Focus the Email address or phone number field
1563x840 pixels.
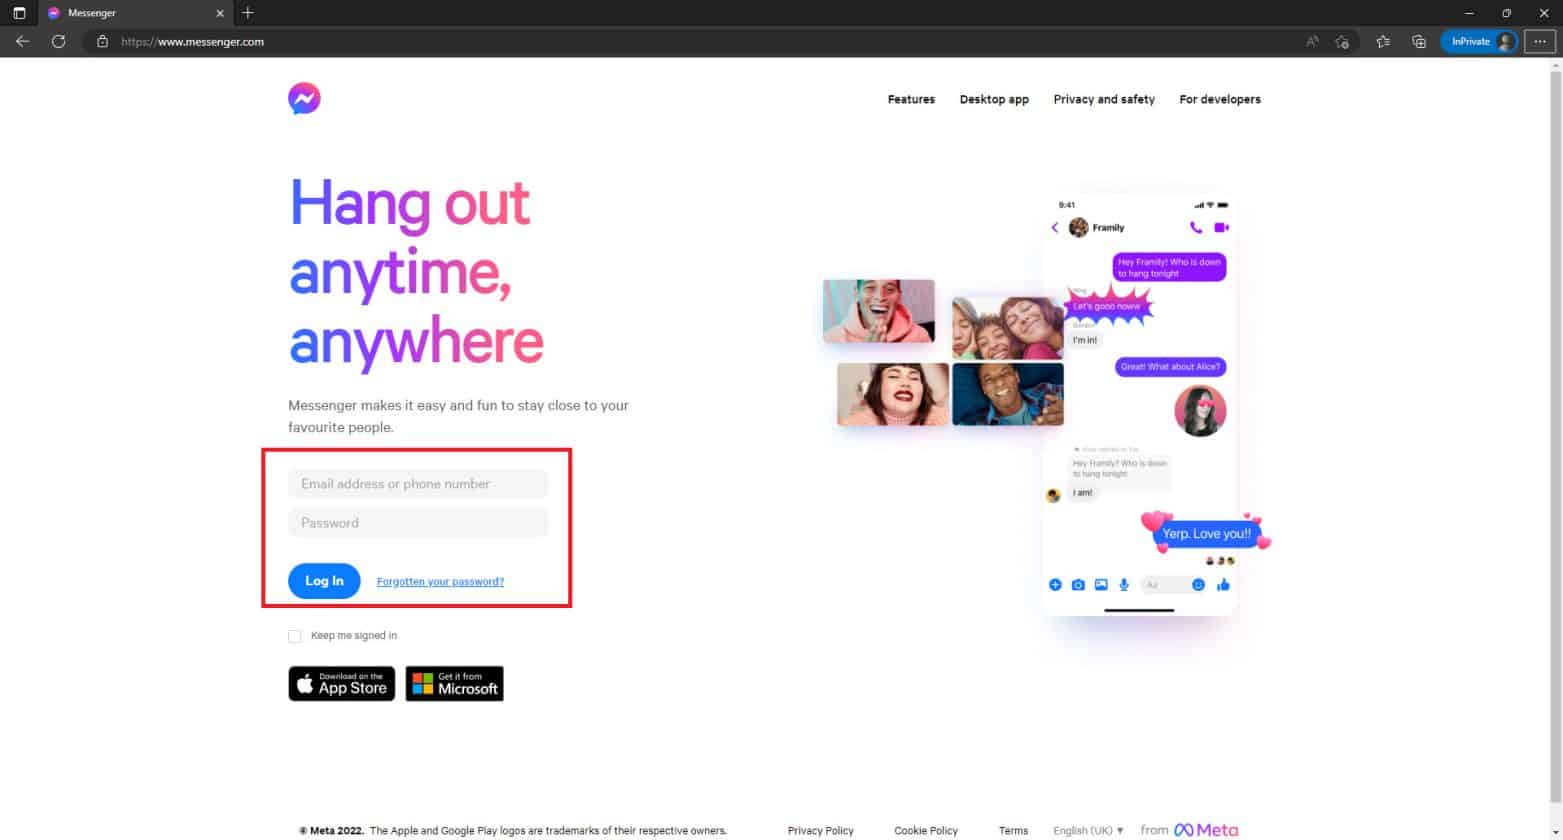pos(418,484)
